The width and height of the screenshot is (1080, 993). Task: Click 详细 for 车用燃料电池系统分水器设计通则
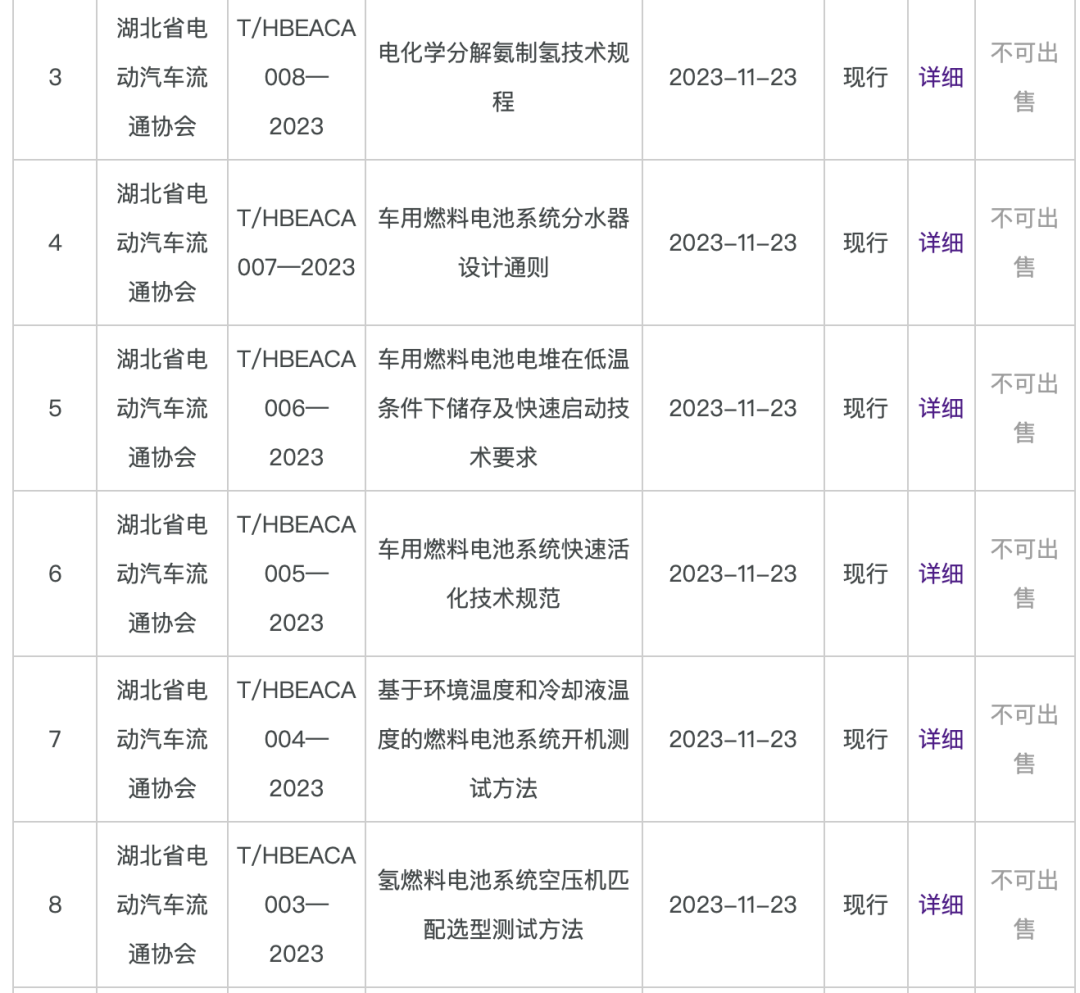(939, 242)
